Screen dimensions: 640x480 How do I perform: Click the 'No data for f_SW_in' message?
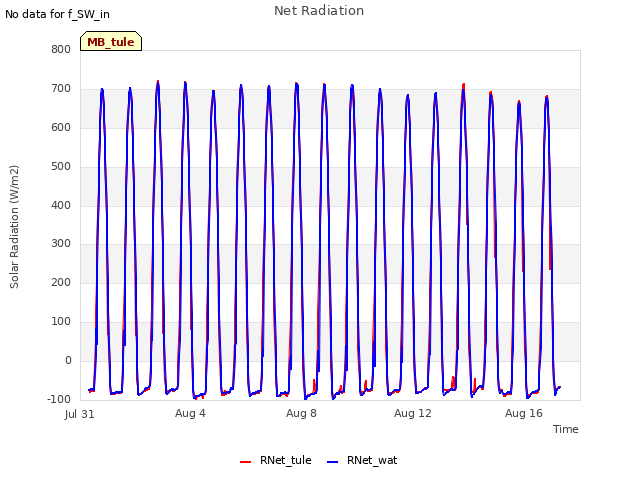point(57,14)
